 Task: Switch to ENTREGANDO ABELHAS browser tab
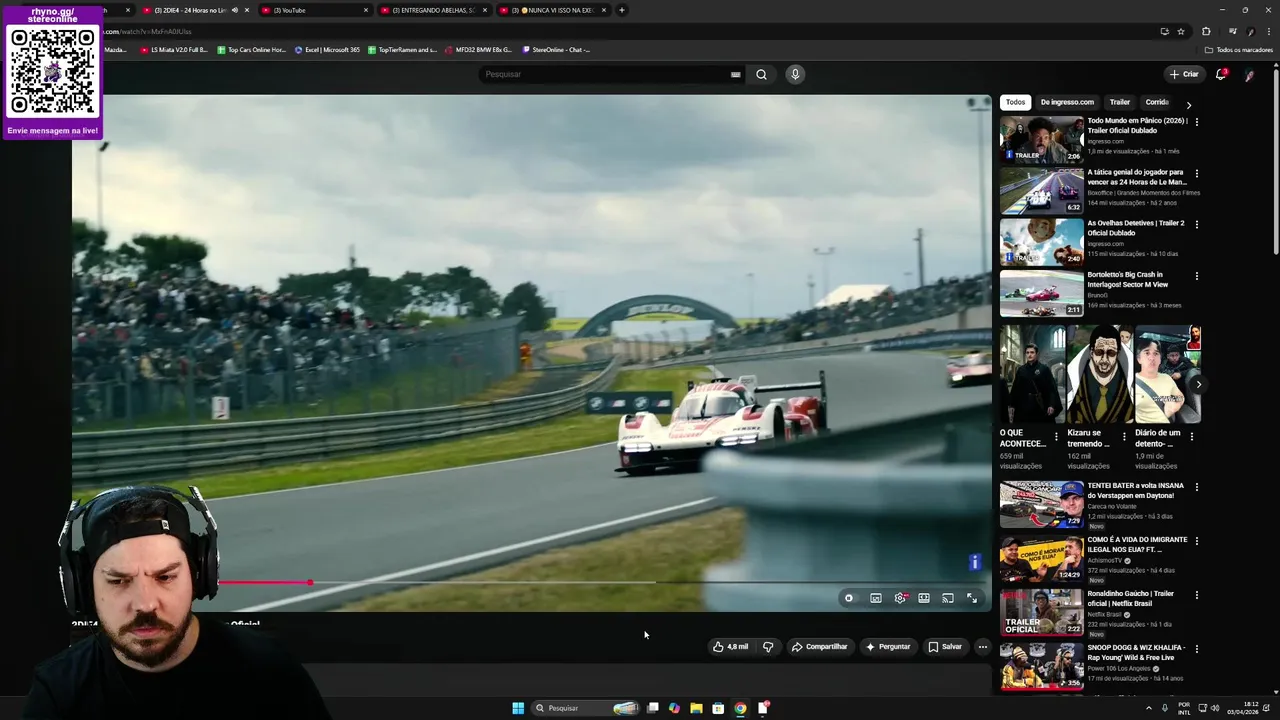click(x=434, y=10)
